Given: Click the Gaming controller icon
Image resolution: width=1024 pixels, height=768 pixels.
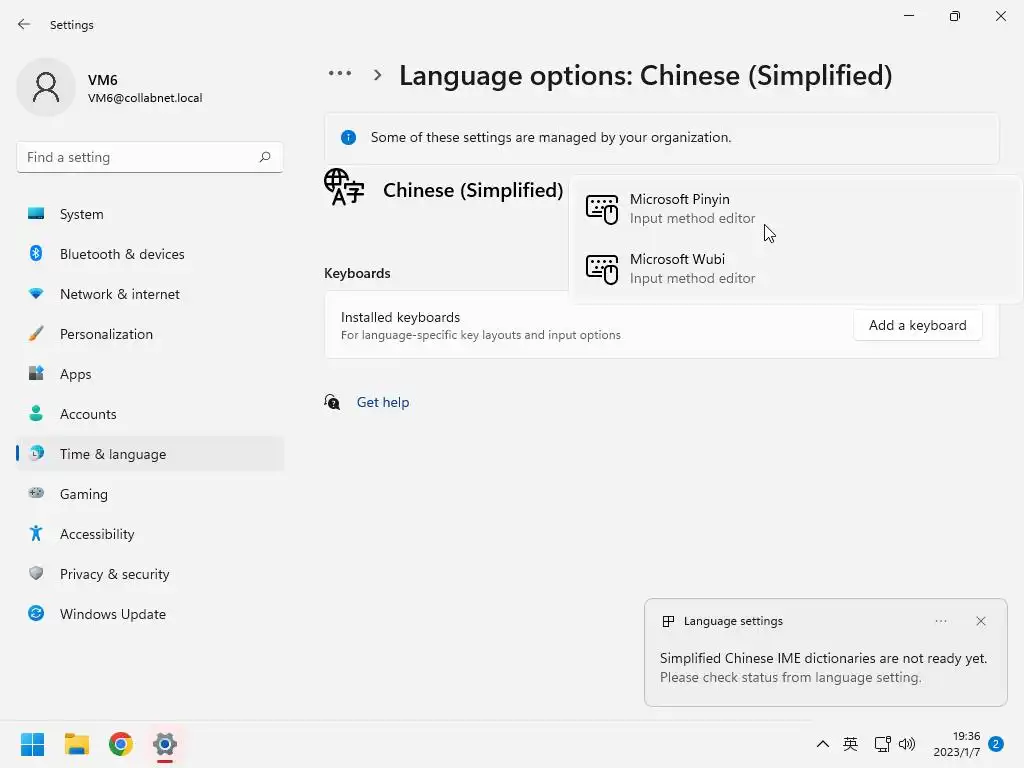Looking at the screenshot, I should 36,493.
